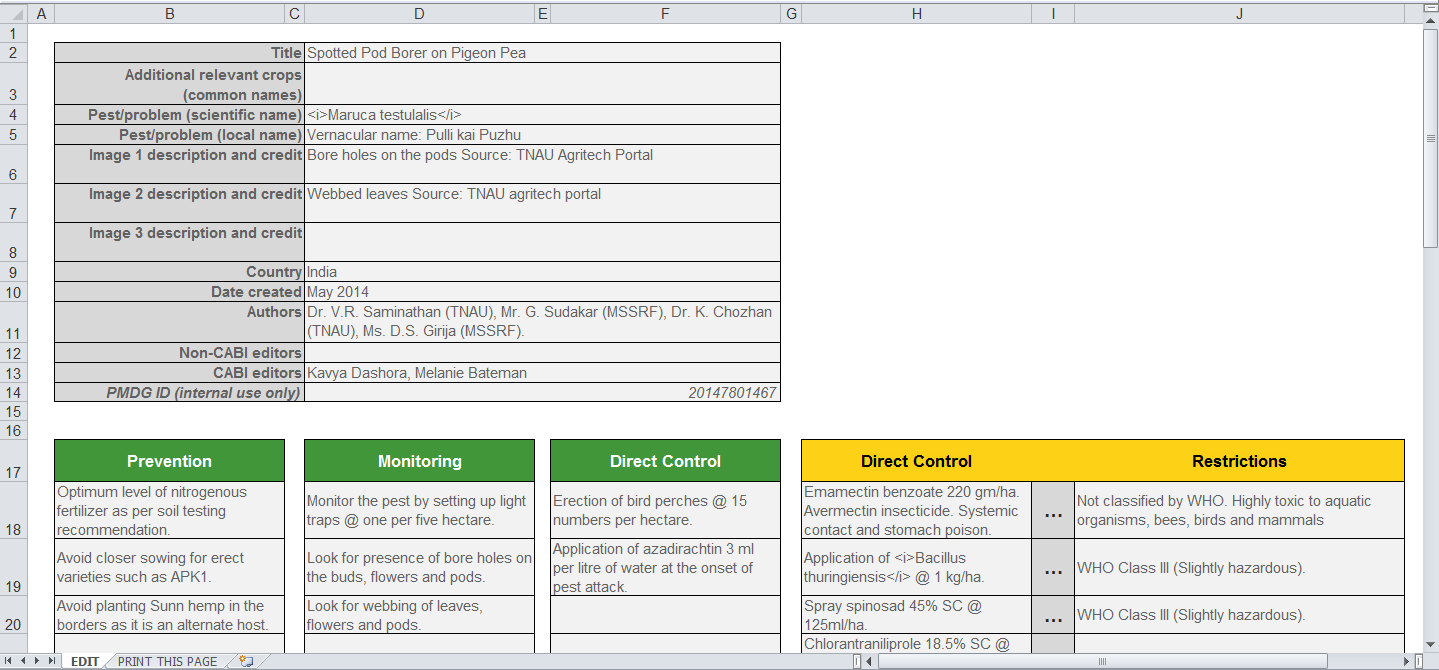
Task: Click the previous sheet navigation arrow
Action: pos(24,661)
